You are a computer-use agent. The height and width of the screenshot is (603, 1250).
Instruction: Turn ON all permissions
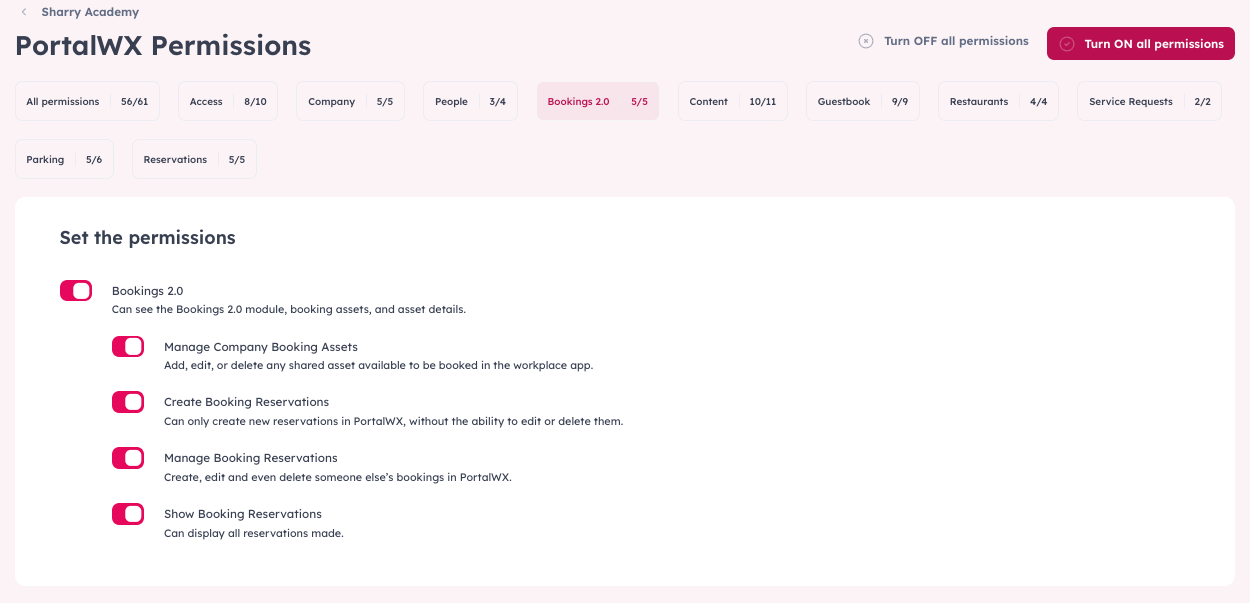click(x=1141, y=44)
